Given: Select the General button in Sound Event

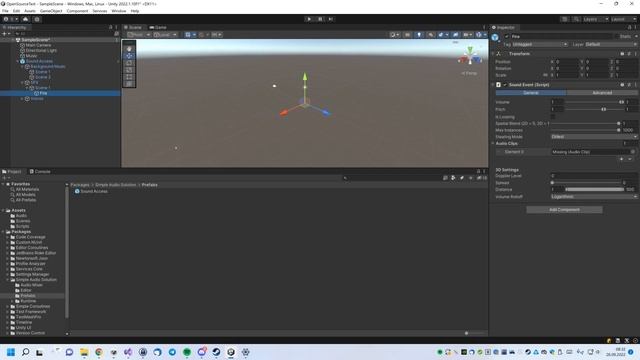Looking at the screenshot, I should (x=531, y=93).
